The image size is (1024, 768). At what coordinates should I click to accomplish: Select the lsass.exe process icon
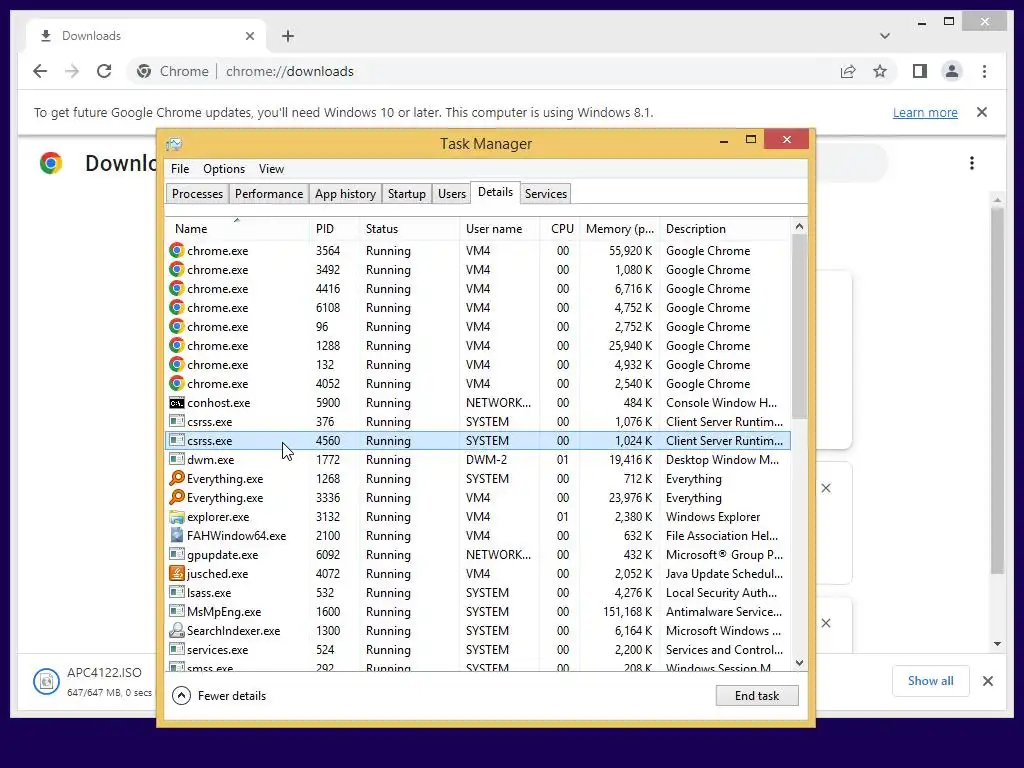(x=176, y=592)
